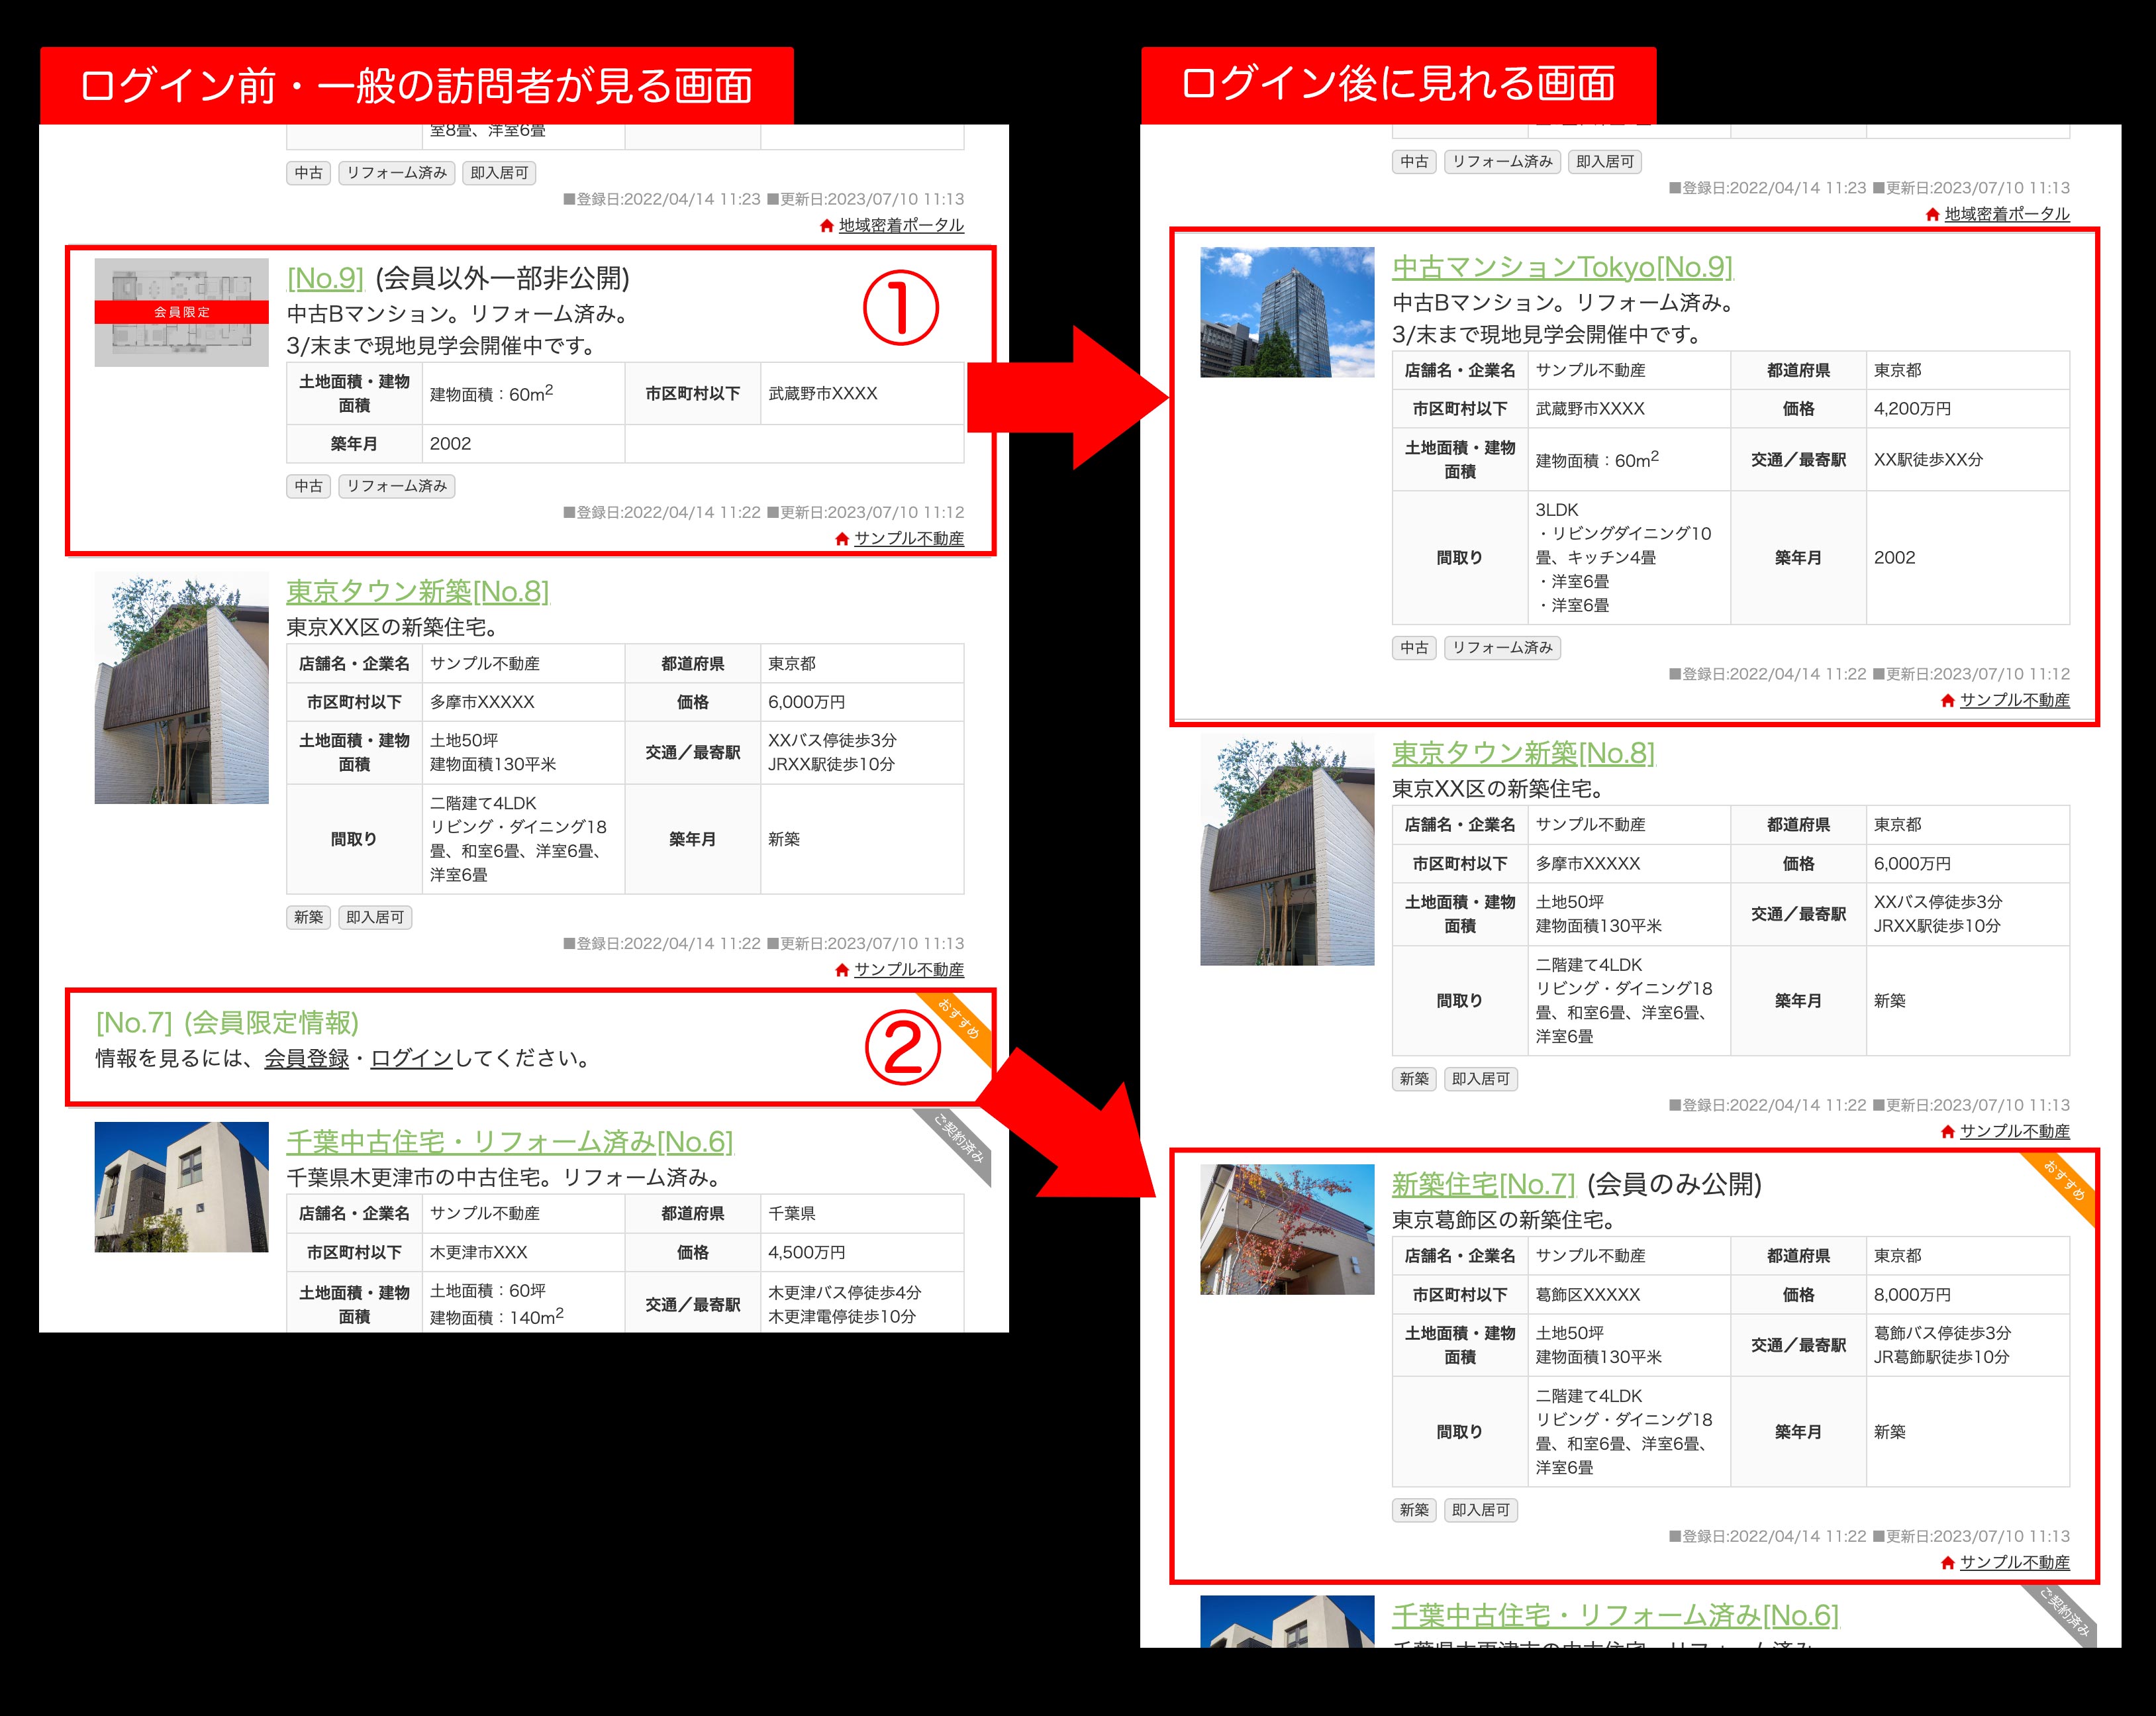Image resolution: width=2156 pixels, height=1716 pixels.
Task: Click 中古 tag under pre-login [No.9] listing
Action: 308,486
